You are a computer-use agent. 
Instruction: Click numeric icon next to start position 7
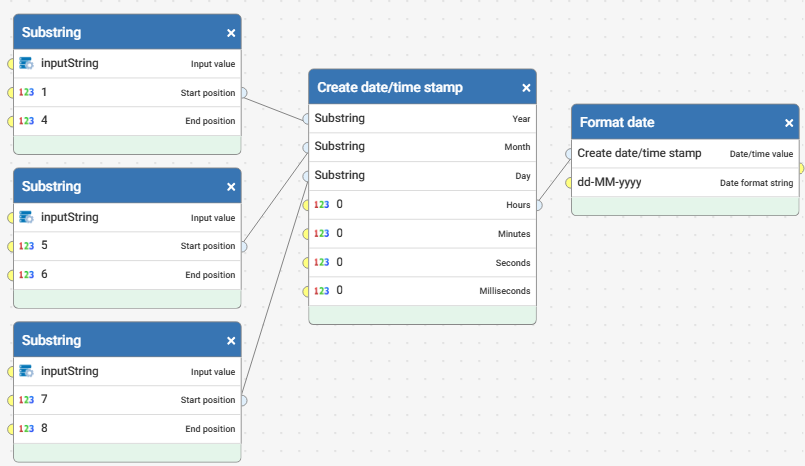click(26, 400)
